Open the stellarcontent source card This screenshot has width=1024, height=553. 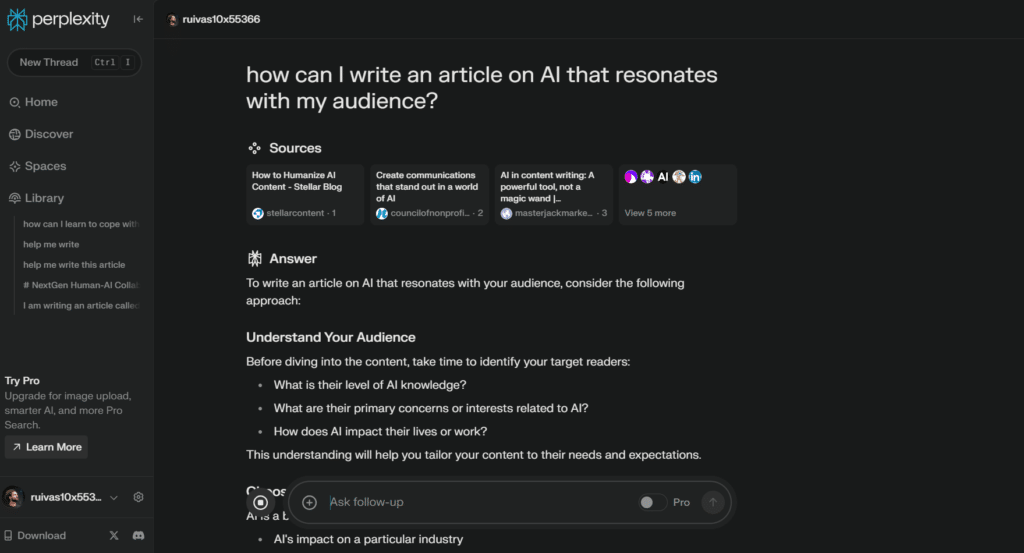tap(305, 195)
